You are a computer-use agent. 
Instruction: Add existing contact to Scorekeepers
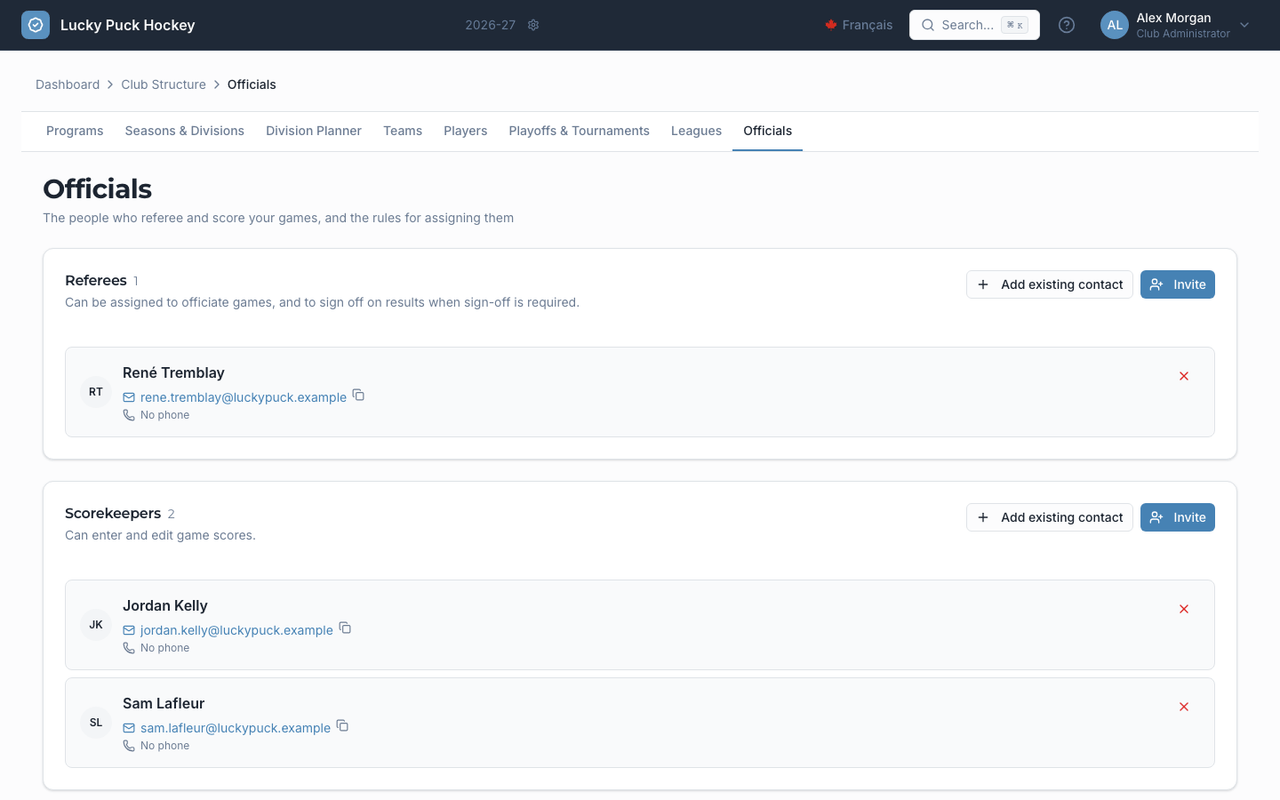(x=1050, y=518)
